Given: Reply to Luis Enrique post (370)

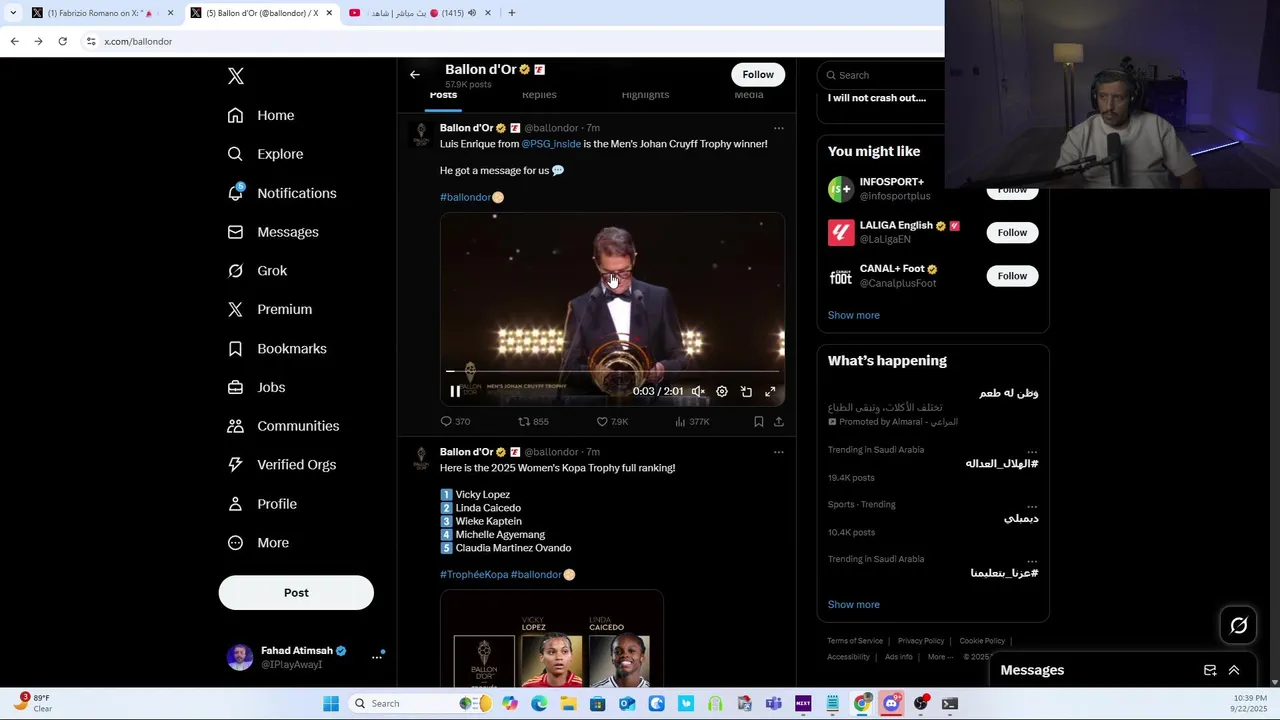Looking at the screenshot, I should (x=455, y=422).
